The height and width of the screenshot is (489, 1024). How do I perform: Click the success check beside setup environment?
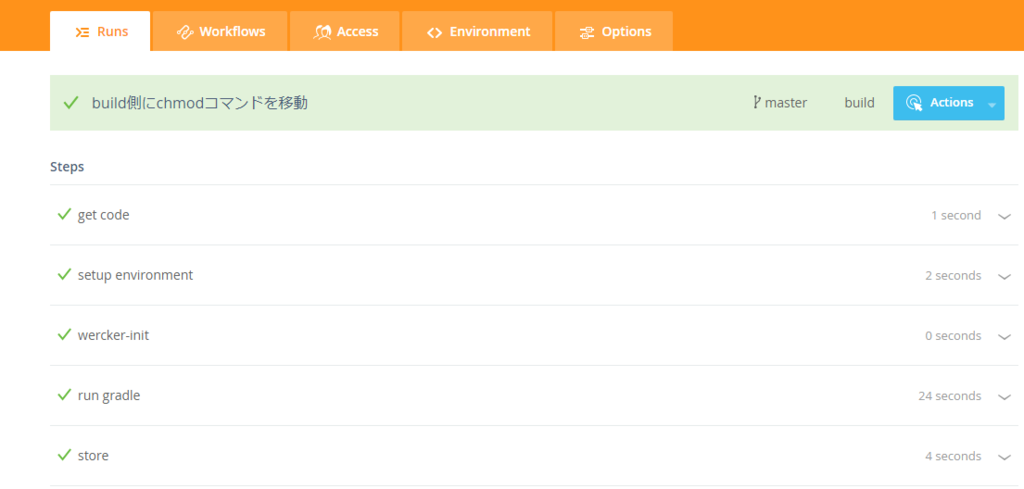pos(64,274)
